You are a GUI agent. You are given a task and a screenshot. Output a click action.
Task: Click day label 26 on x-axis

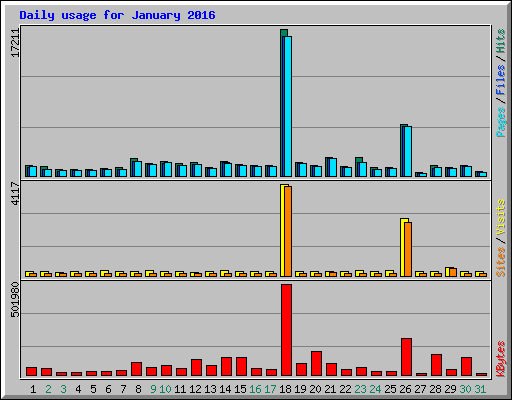point(405,389)
